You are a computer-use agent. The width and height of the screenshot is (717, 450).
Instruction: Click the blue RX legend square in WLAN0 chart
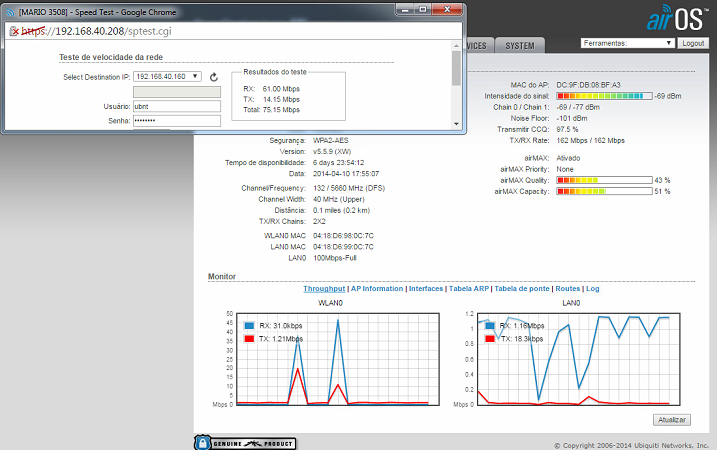249,325
